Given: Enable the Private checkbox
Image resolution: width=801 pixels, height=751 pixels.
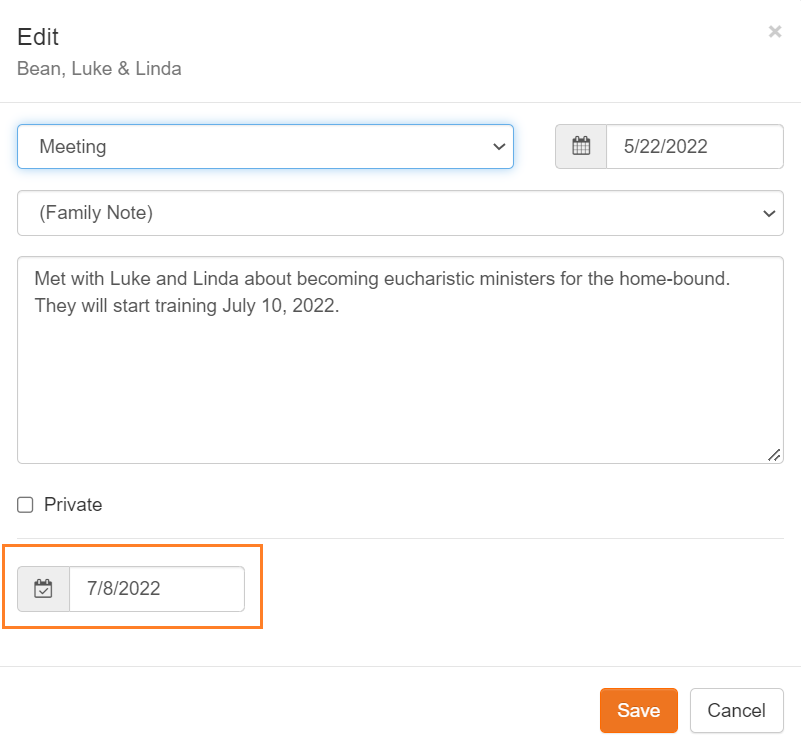Looking at the screenshot, I should click(x=26, y=505).
